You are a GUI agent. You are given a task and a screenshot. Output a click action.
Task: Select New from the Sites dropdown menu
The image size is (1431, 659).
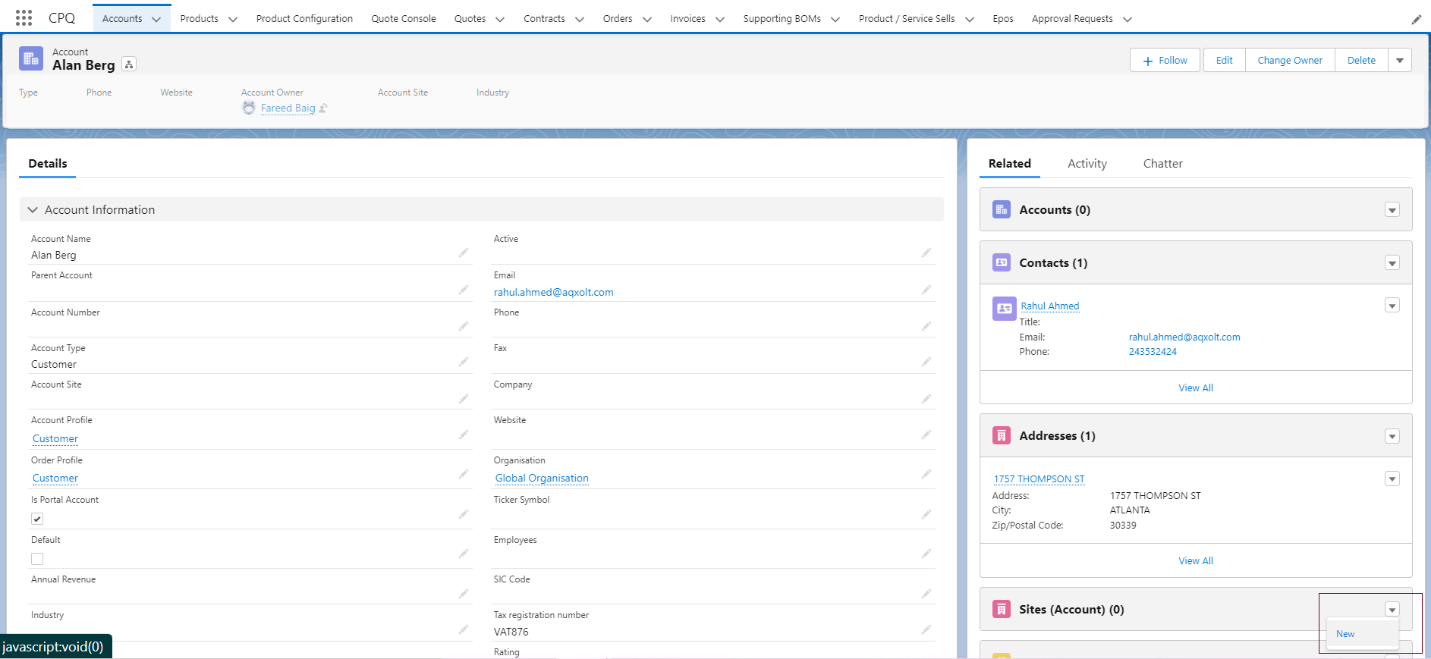[1344, 633]
